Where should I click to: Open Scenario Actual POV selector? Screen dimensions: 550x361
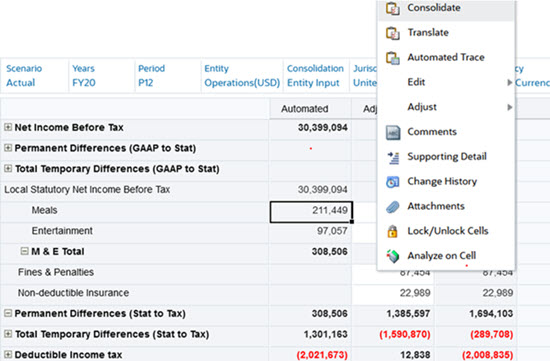[x=34, y=76]
